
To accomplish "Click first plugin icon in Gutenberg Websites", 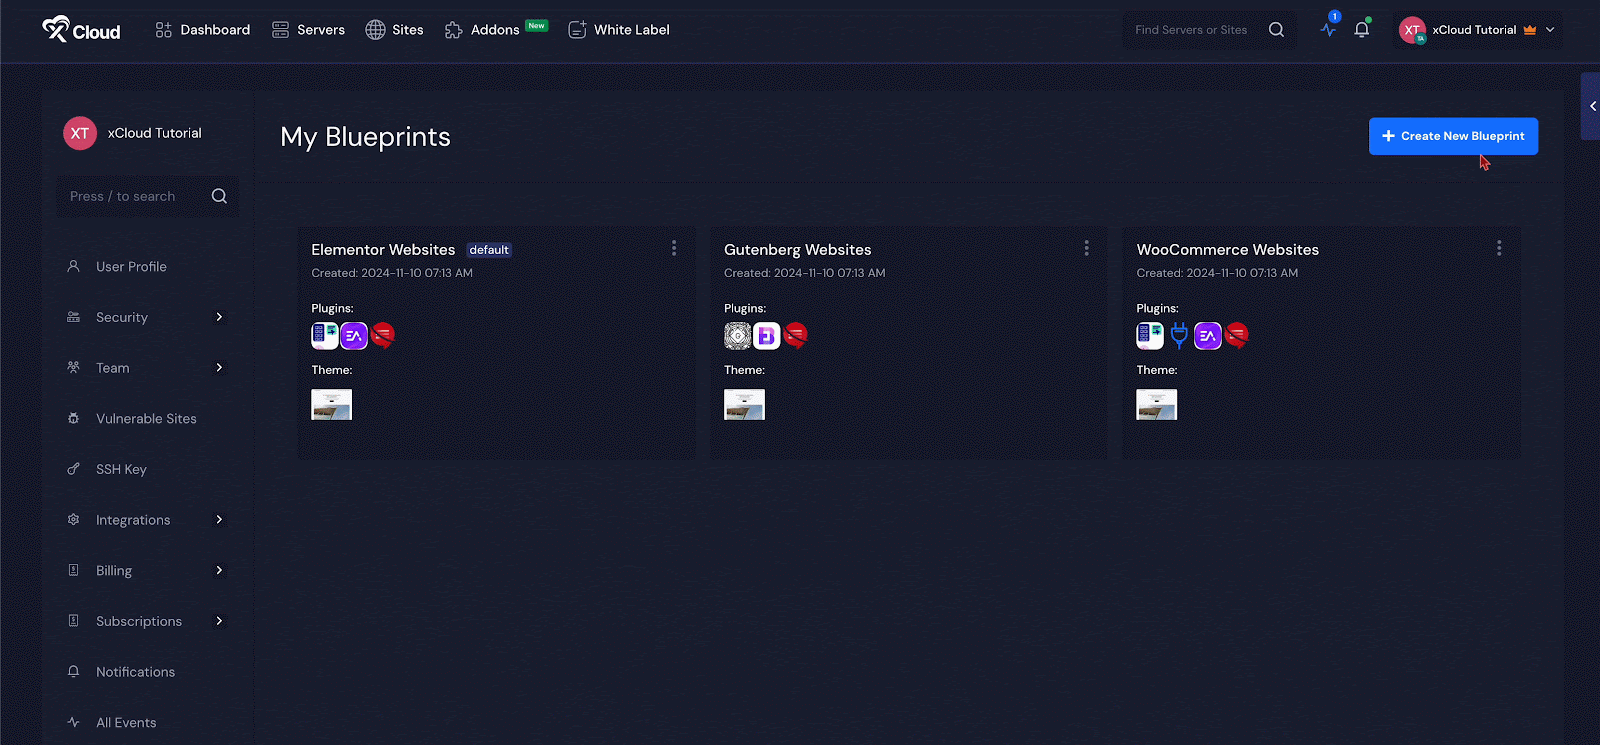I will pyautogui.click(x=738, y=336).
